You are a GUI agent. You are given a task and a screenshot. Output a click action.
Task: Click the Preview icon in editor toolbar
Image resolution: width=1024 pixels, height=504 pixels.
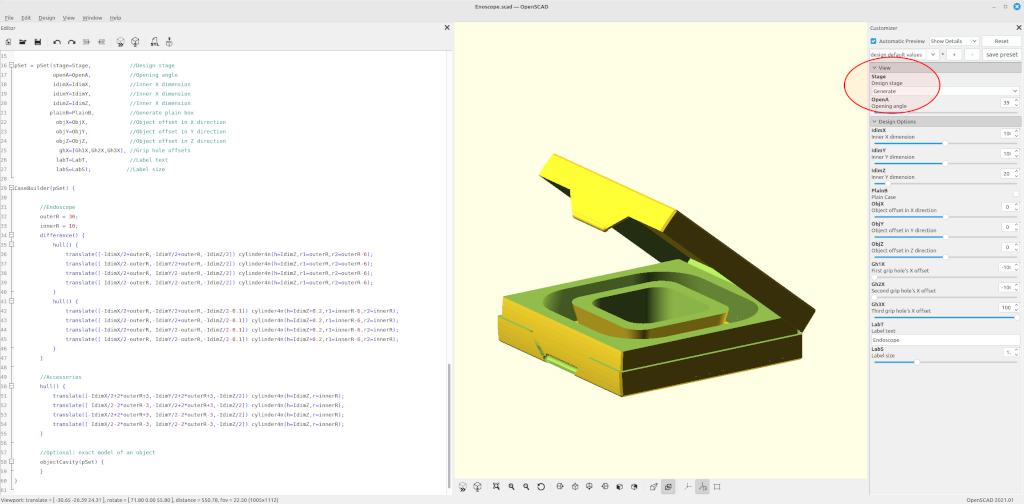[x=121, y=42]
